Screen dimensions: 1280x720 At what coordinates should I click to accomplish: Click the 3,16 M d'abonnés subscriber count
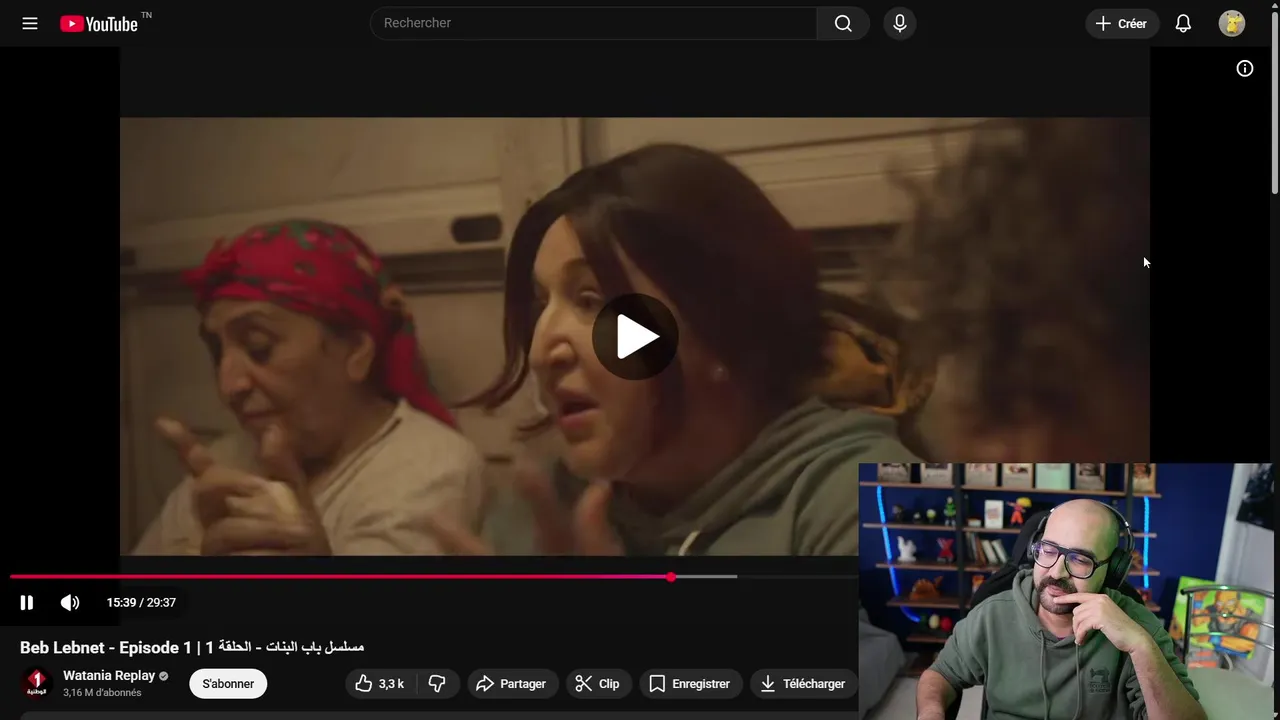(102, 693)
